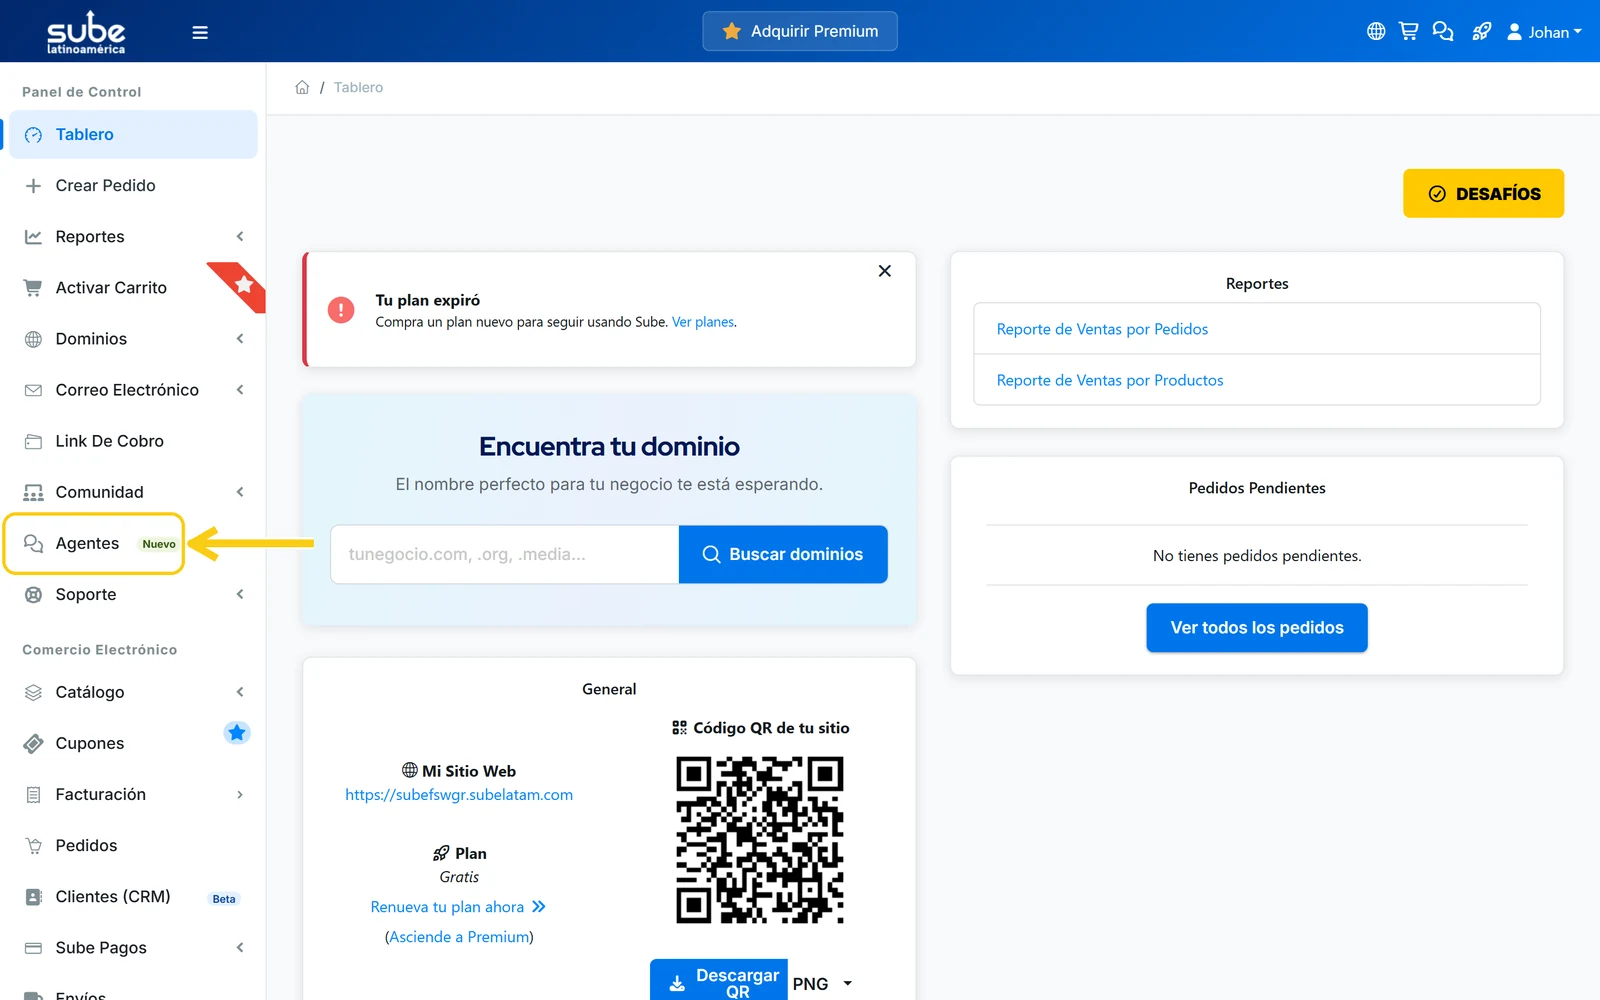Expand the Catálogo sidebar section
This screenshot has height=1000, width=1600.
(x=133, y=692)
